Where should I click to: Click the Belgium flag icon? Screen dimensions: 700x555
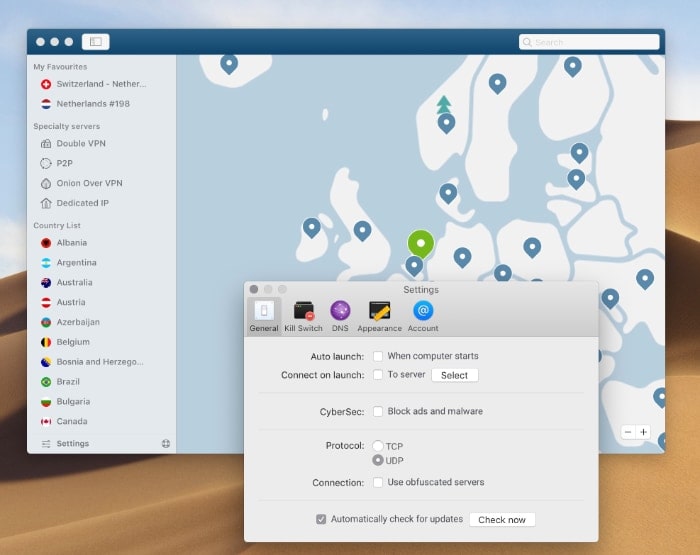46,342
